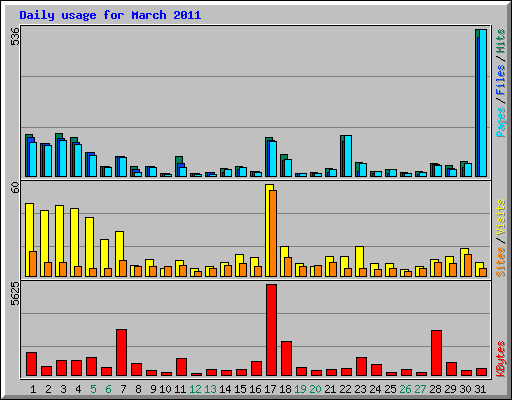512x400 pixels.
Task: Select the red KBytes bar for day 17
Action: 271,330
